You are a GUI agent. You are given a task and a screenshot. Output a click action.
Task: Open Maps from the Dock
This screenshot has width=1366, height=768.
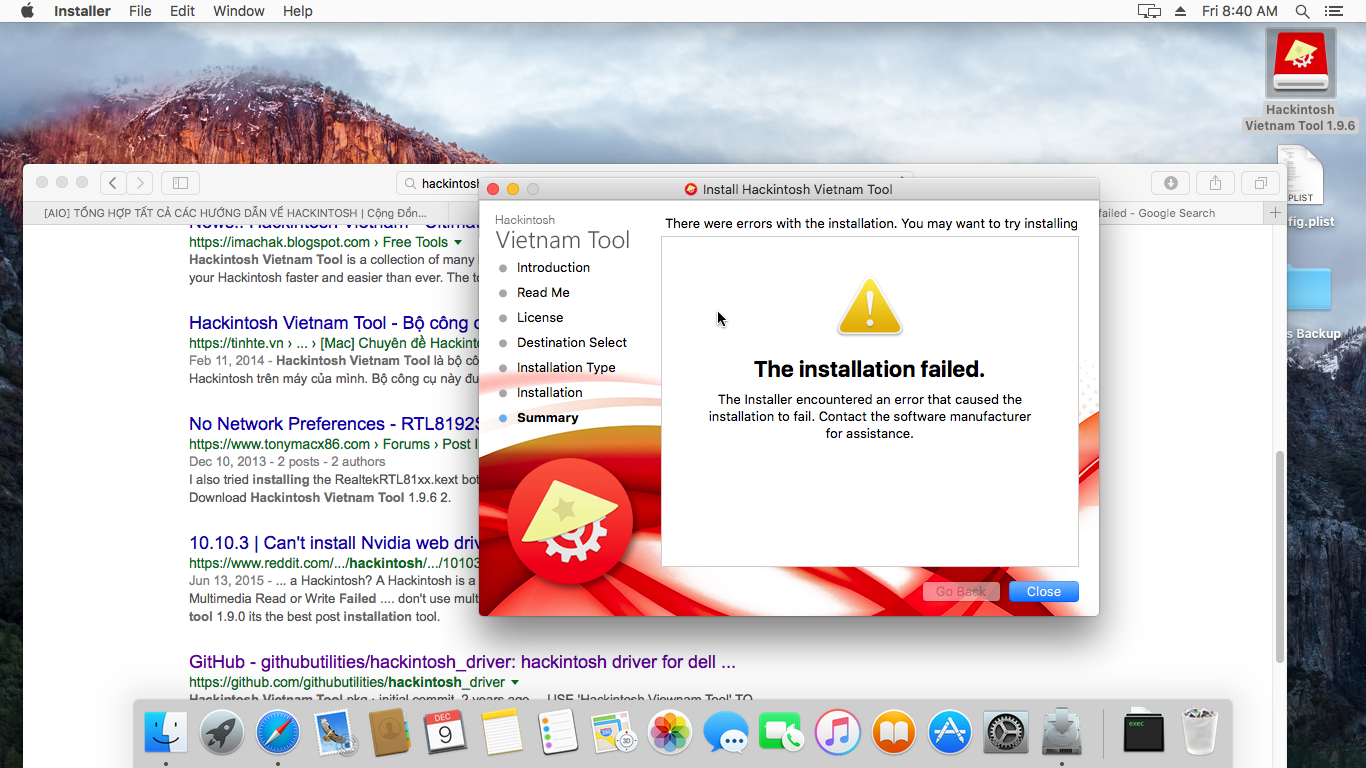coord(614,733)
